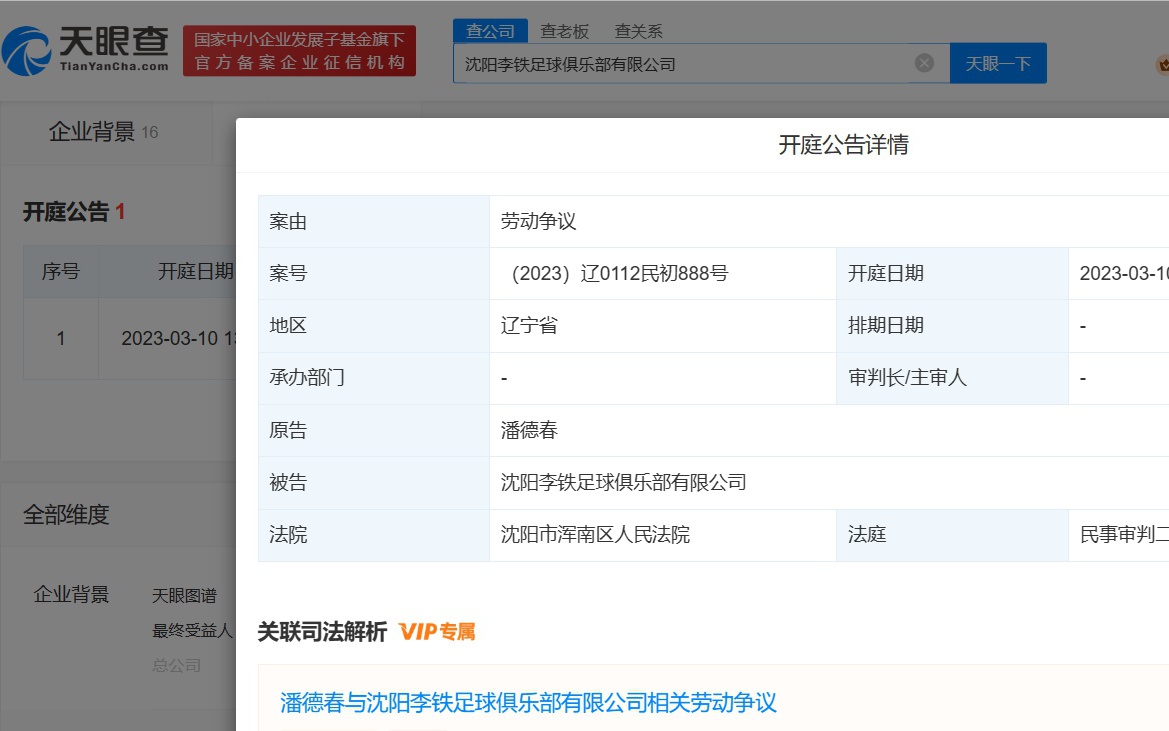This screenshot has width=1169, height=731.
Task: Click the 排期日期 label cell
Action: tap(952, 326)
